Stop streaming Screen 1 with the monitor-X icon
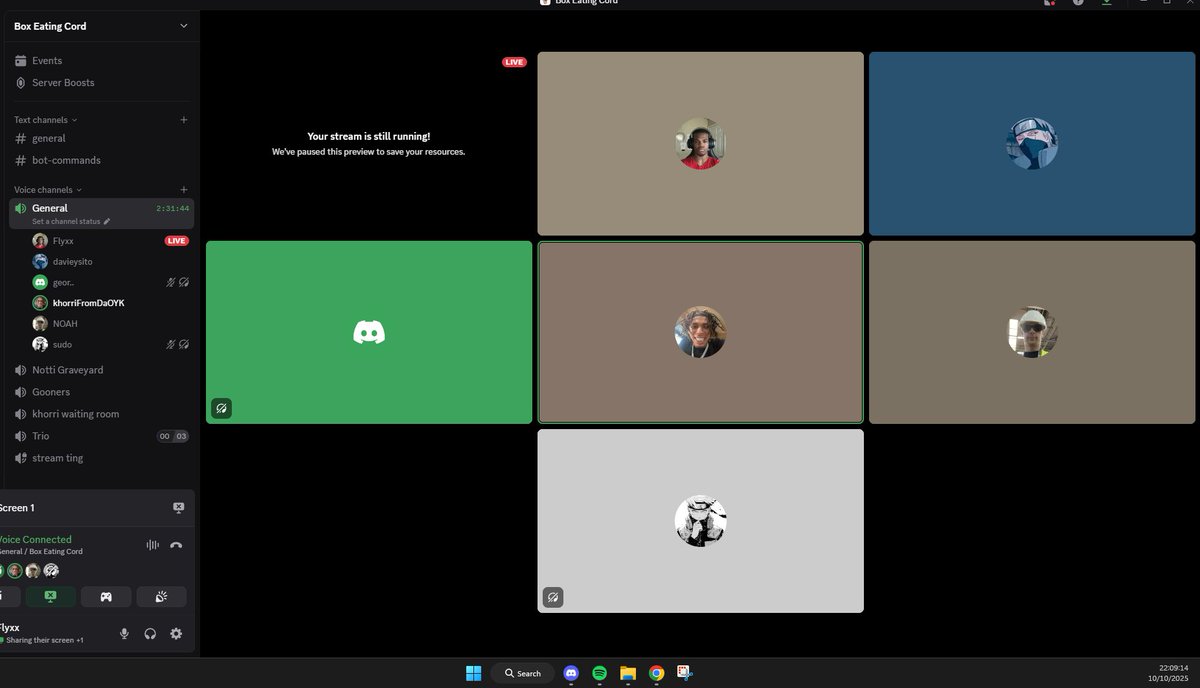 coord(178,508)
